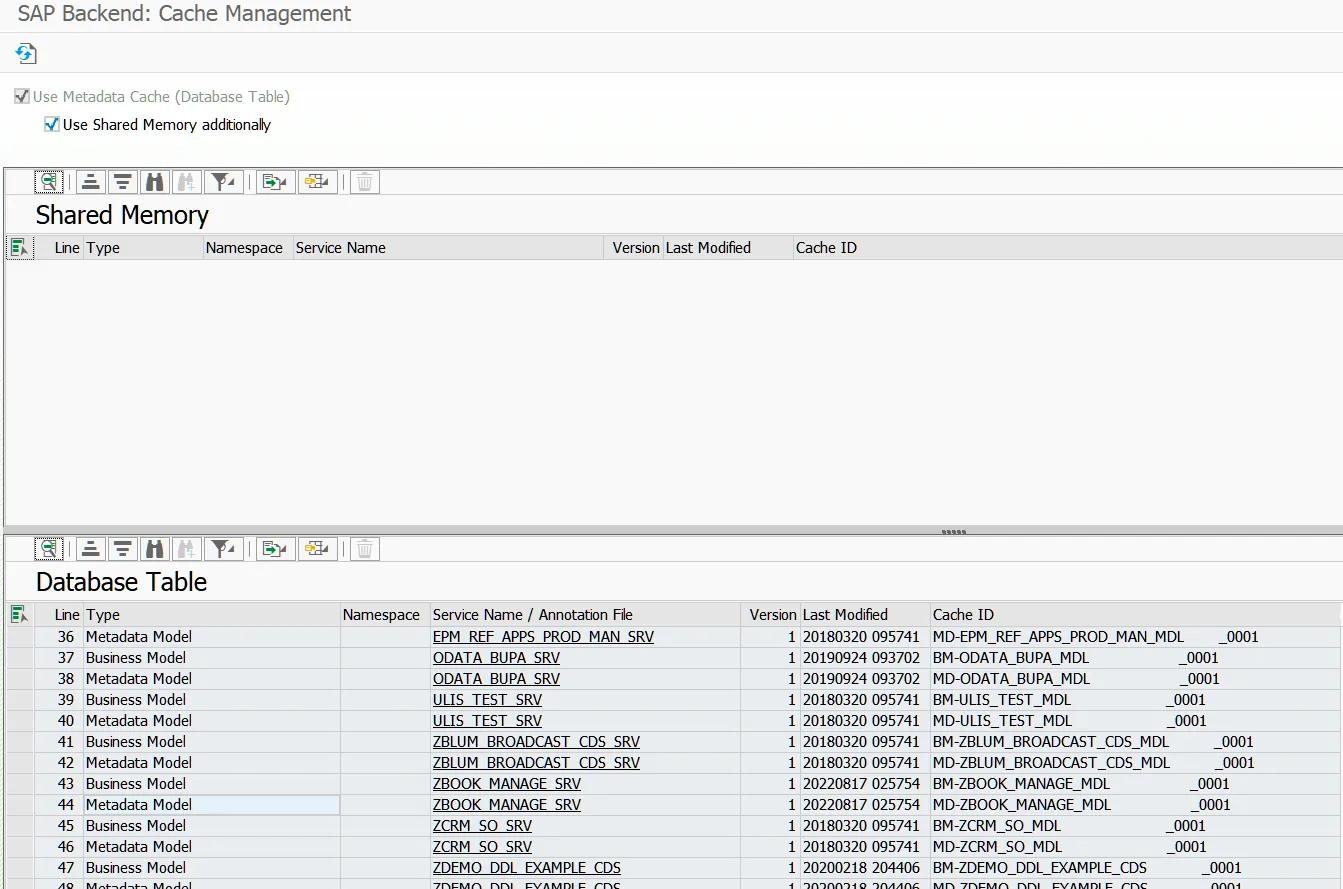Click the refresh icon below the title
Viewport: 1343px width, 889px height.
(26, 53)
